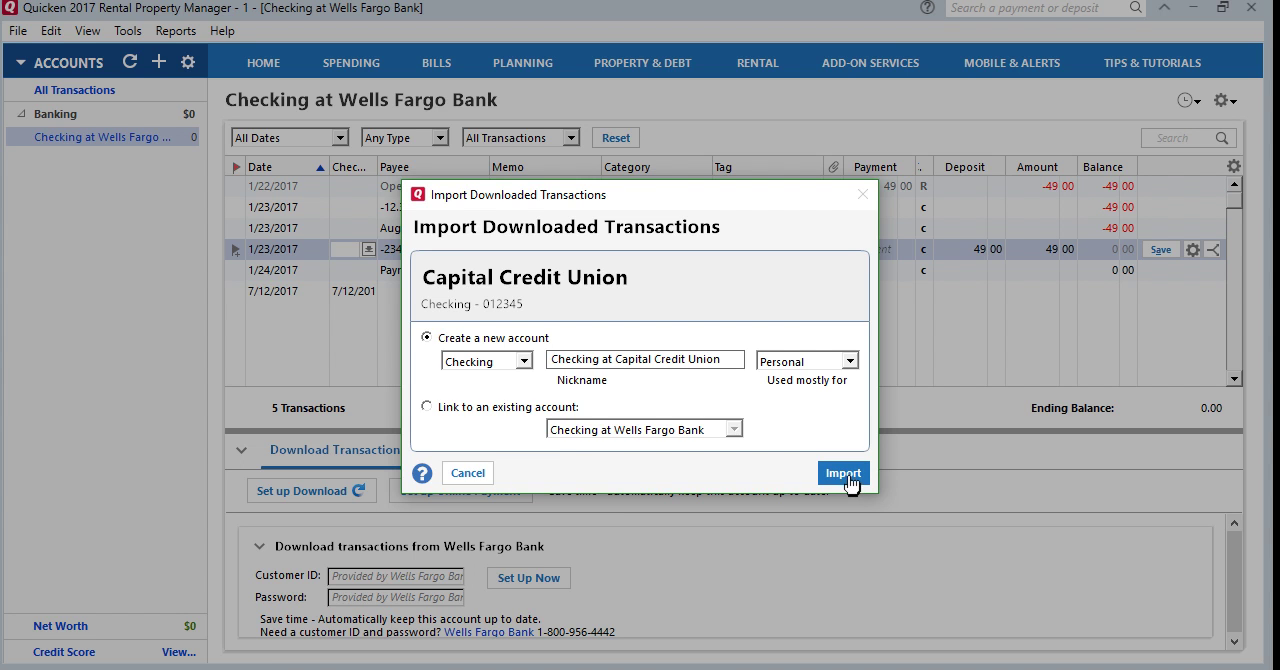Viewport: 1280px width, 670px height.
Task: Click the refresh accounts icon in sidebar
Action: tap(130, 62)
